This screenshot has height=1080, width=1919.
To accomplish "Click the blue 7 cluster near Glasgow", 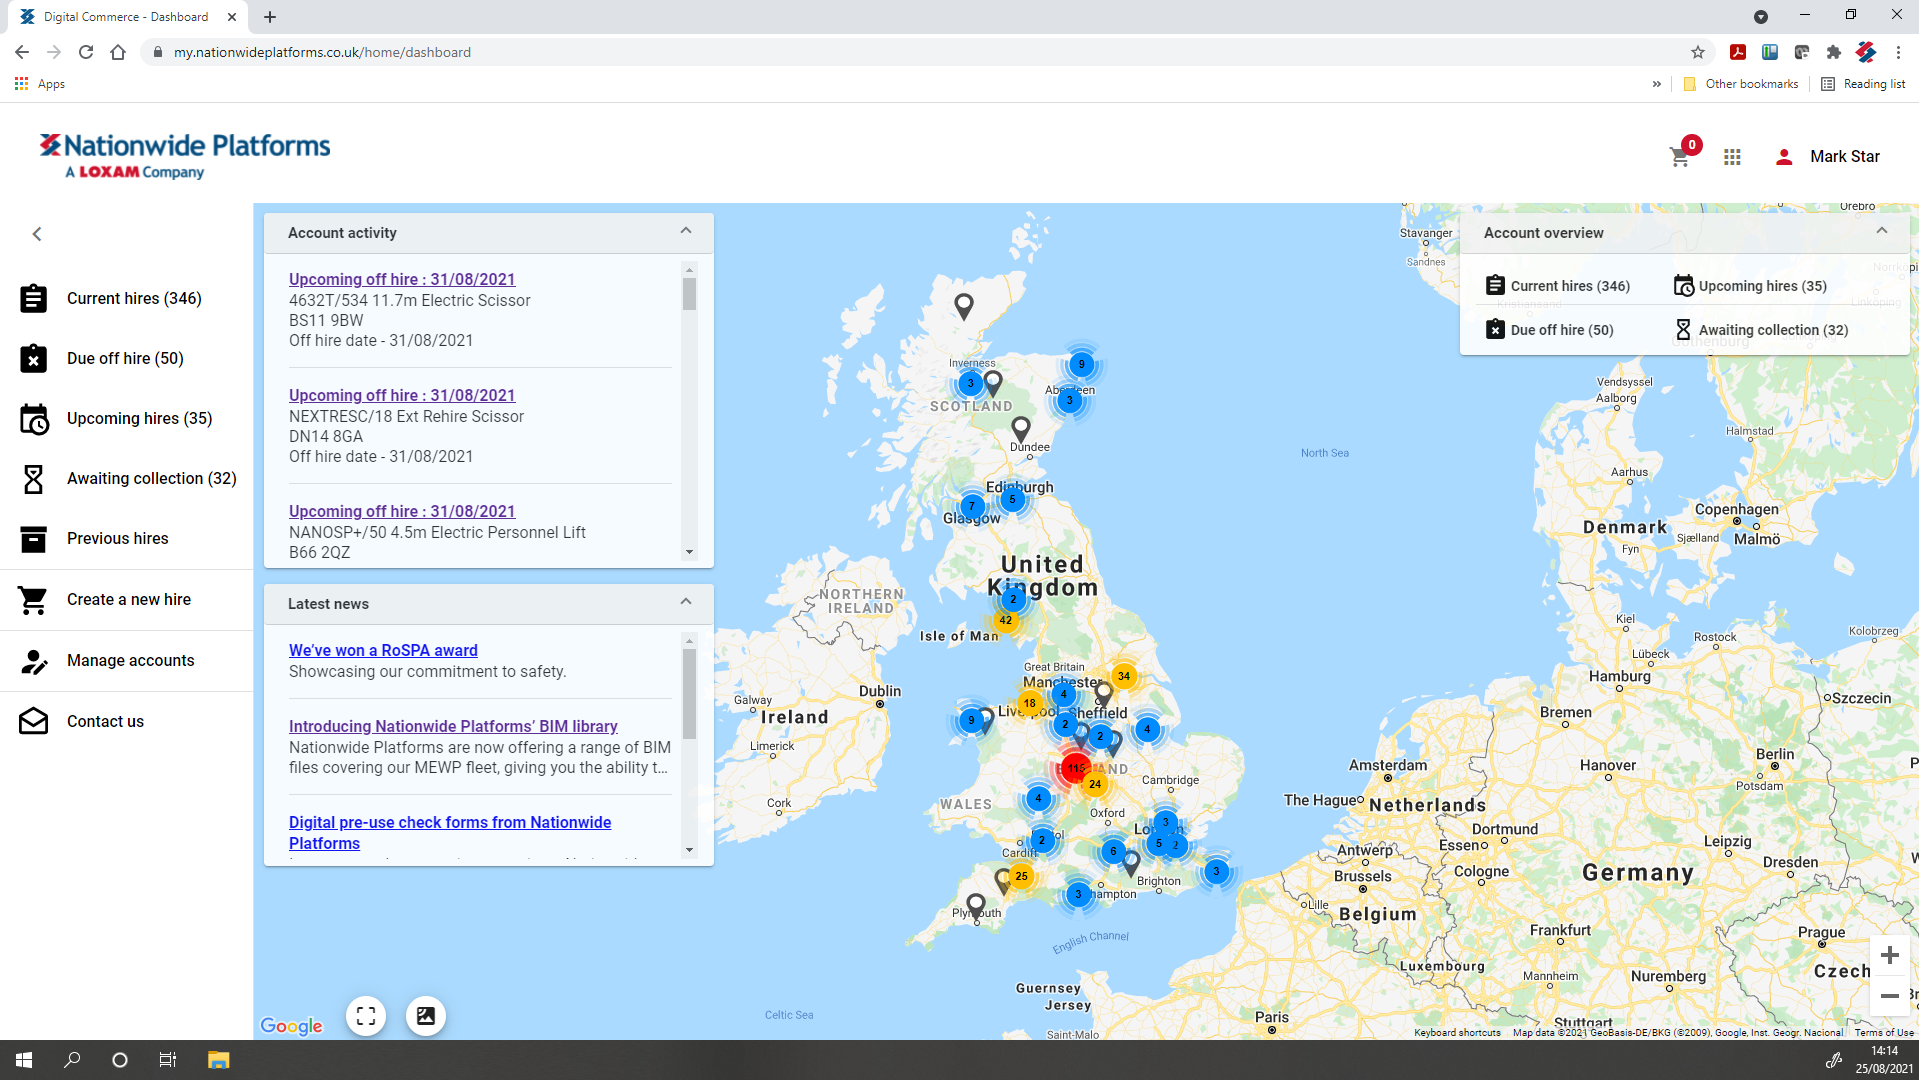I will [x=971, y=506].
